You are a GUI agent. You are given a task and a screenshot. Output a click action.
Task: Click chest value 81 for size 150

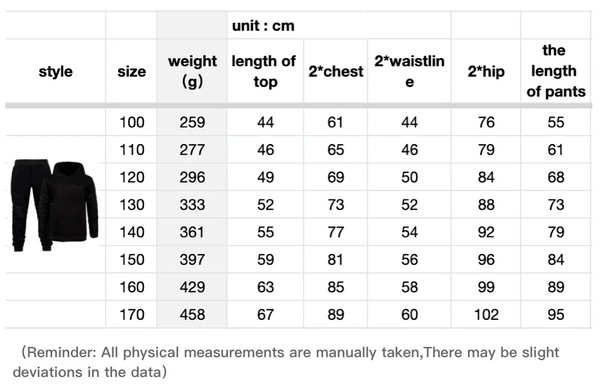click(x=336, y=260)
